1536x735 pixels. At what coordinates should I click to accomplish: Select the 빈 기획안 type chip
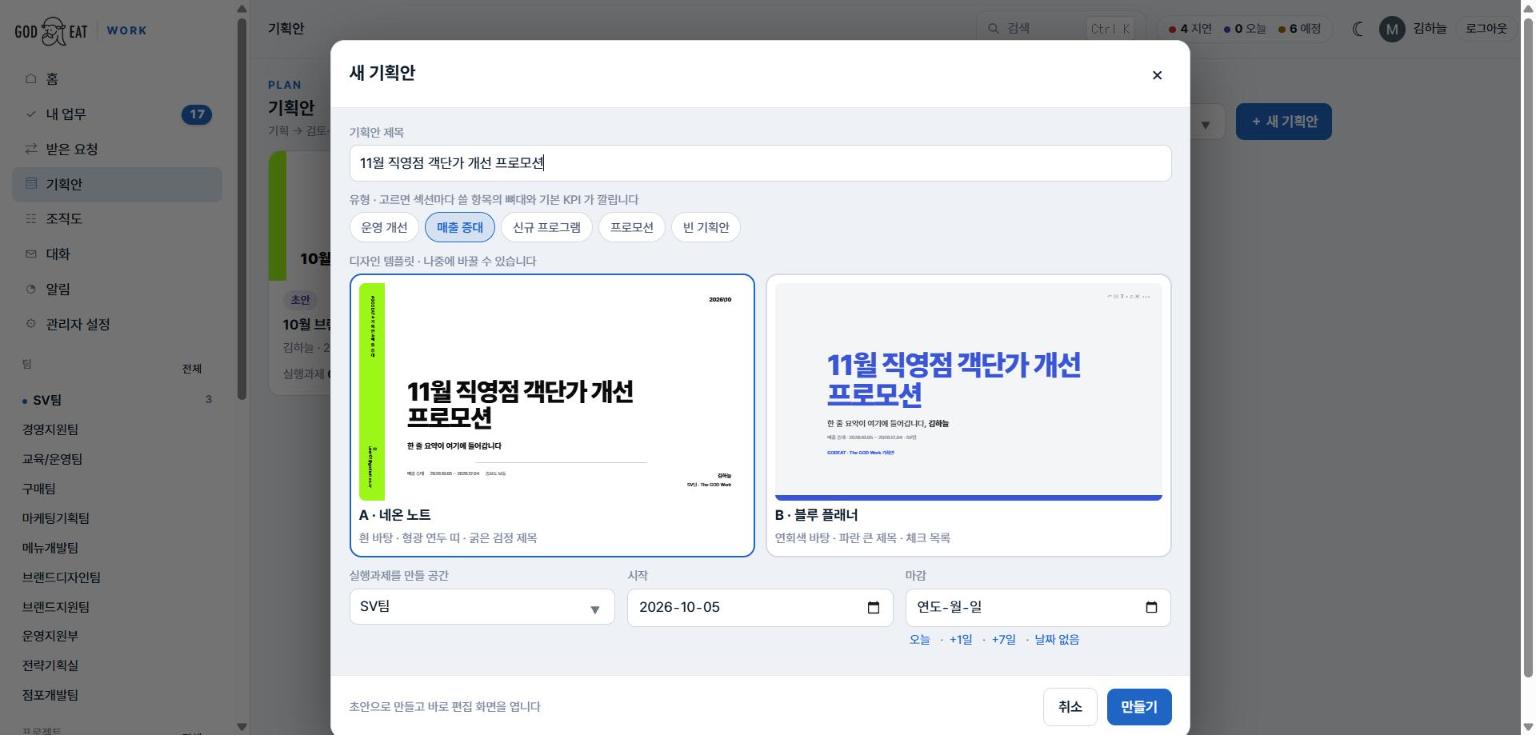tap(706, 227)
